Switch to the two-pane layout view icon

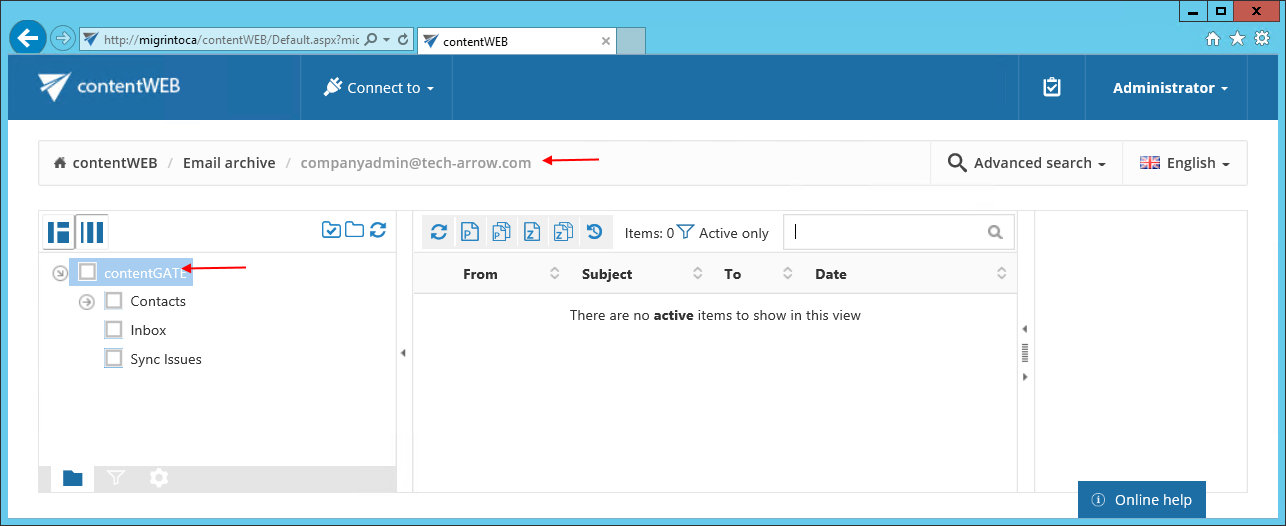[x=59, y=232]
